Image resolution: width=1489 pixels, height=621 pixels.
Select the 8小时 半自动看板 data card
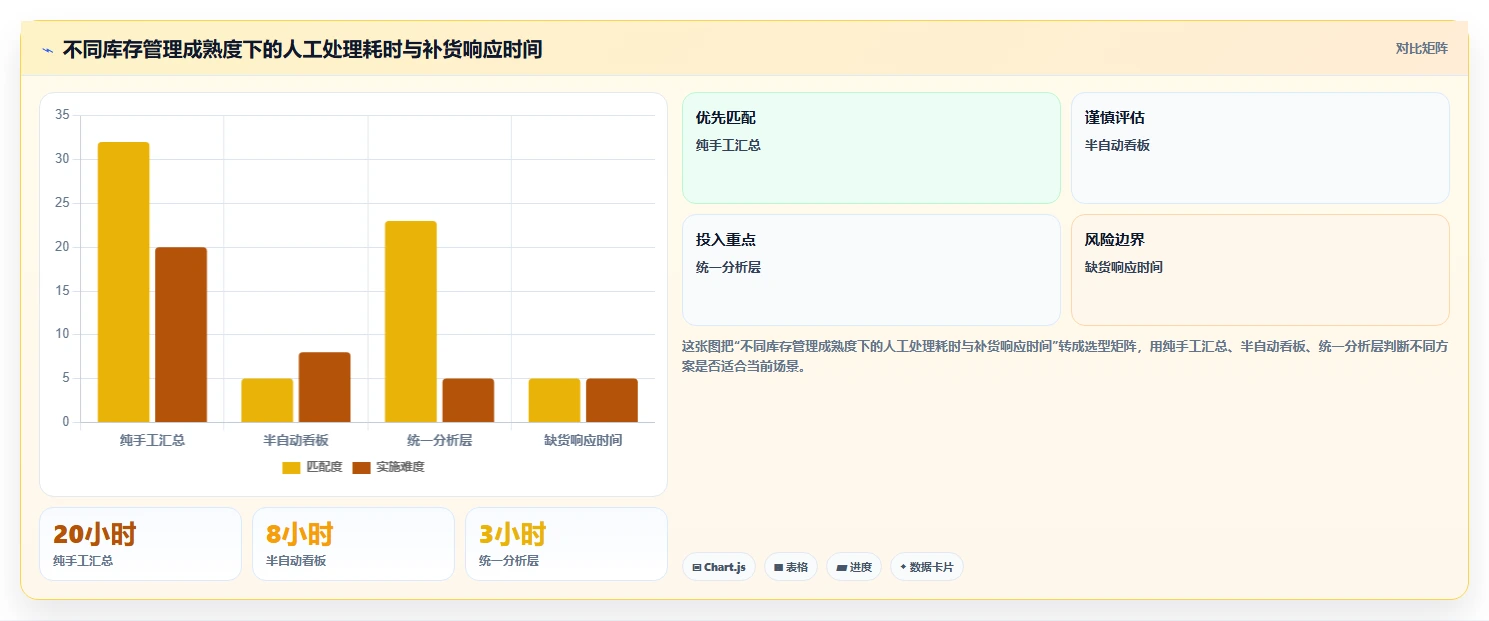pos(353,544)
